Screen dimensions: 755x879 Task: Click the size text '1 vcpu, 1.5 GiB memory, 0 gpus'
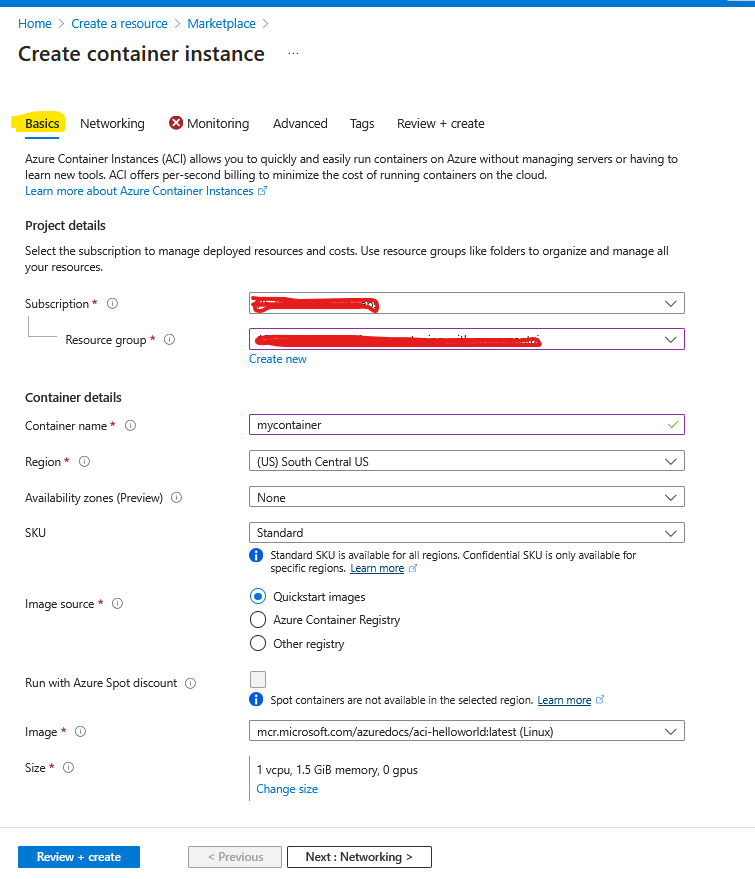coord(337,770)
